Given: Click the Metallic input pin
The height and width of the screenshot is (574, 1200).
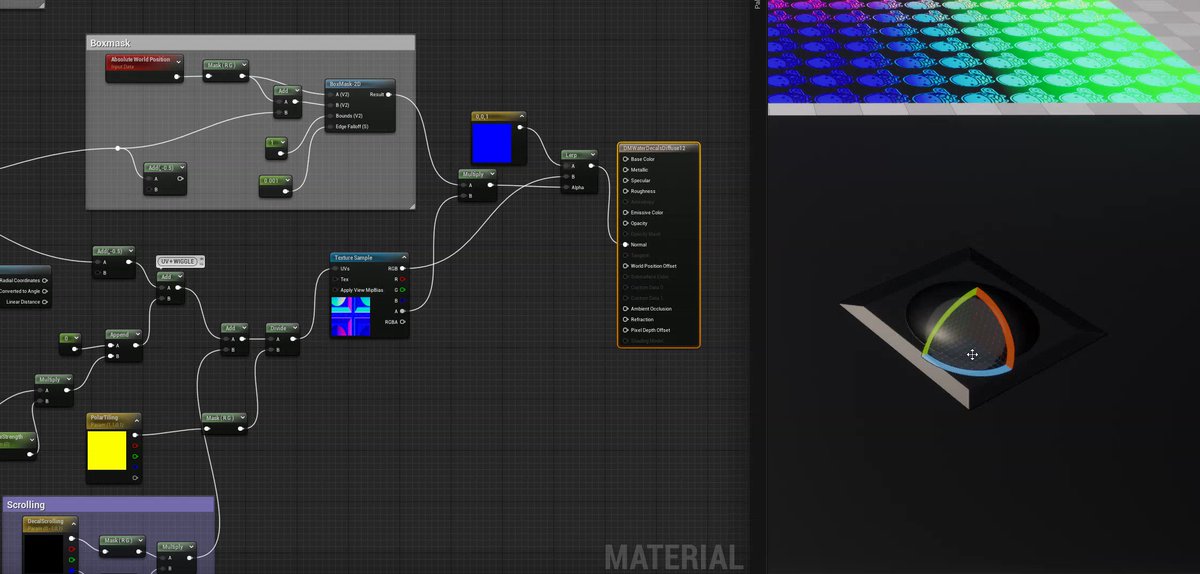Looking at the screenshot, I should pos(626,170).
